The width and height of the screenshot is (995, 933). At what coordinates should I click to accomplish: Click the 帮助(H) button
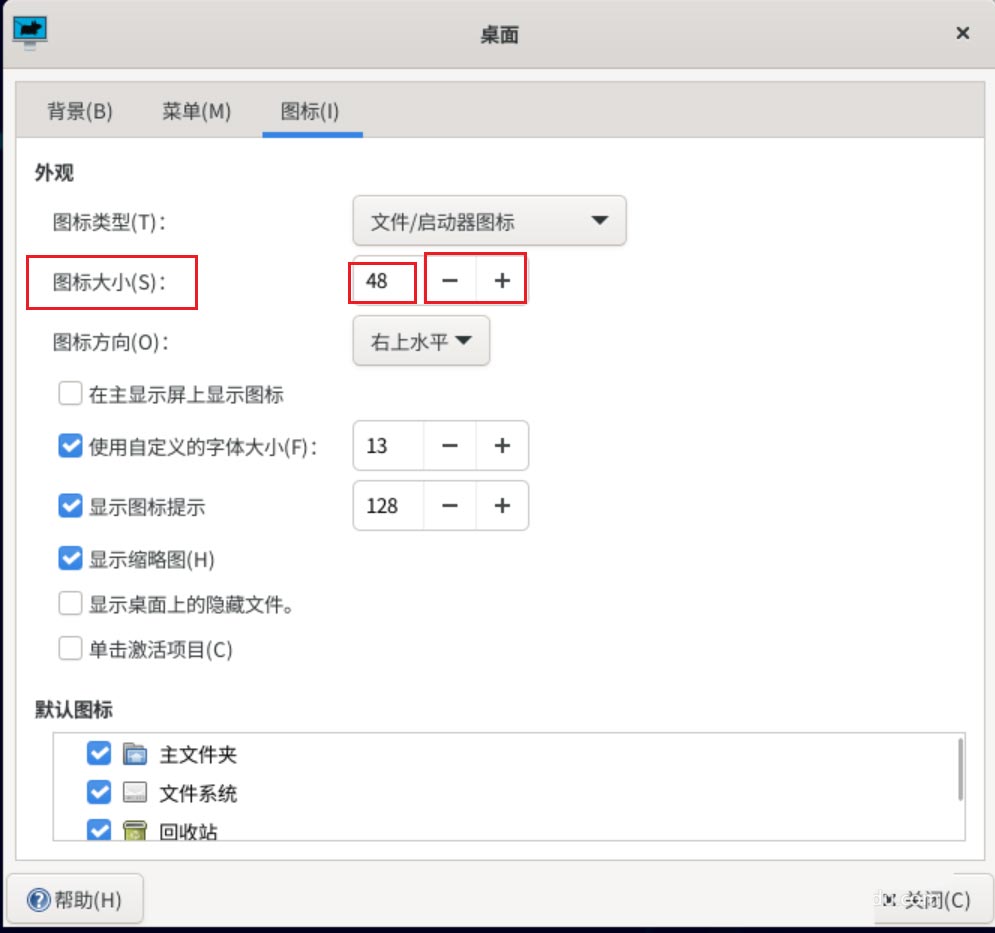point(75,899)
